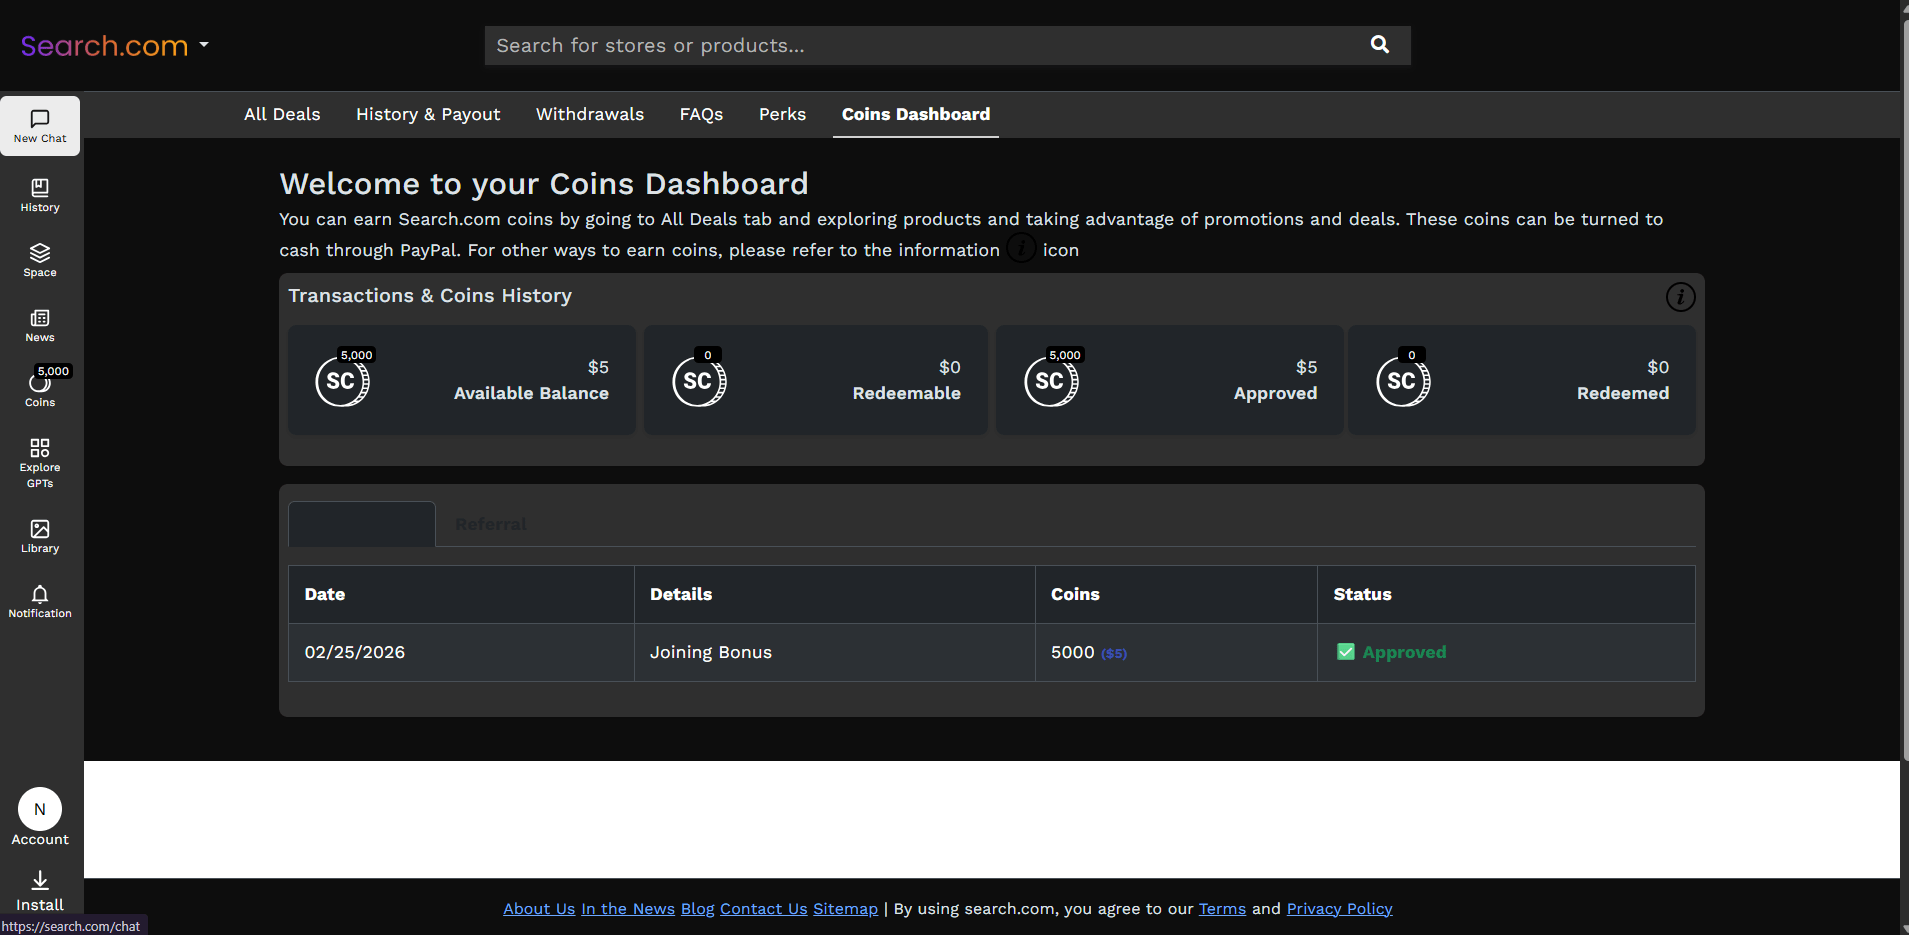1909x935 pixels.
Task: Open the News sidebar icon
Action: [40, 326]
